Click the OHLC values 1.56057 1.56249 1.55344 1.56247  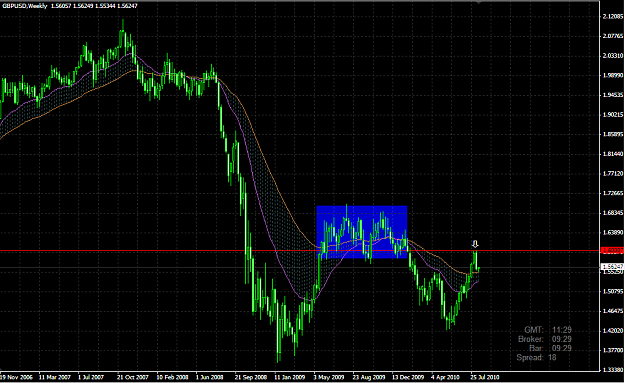tap(94, 6)
